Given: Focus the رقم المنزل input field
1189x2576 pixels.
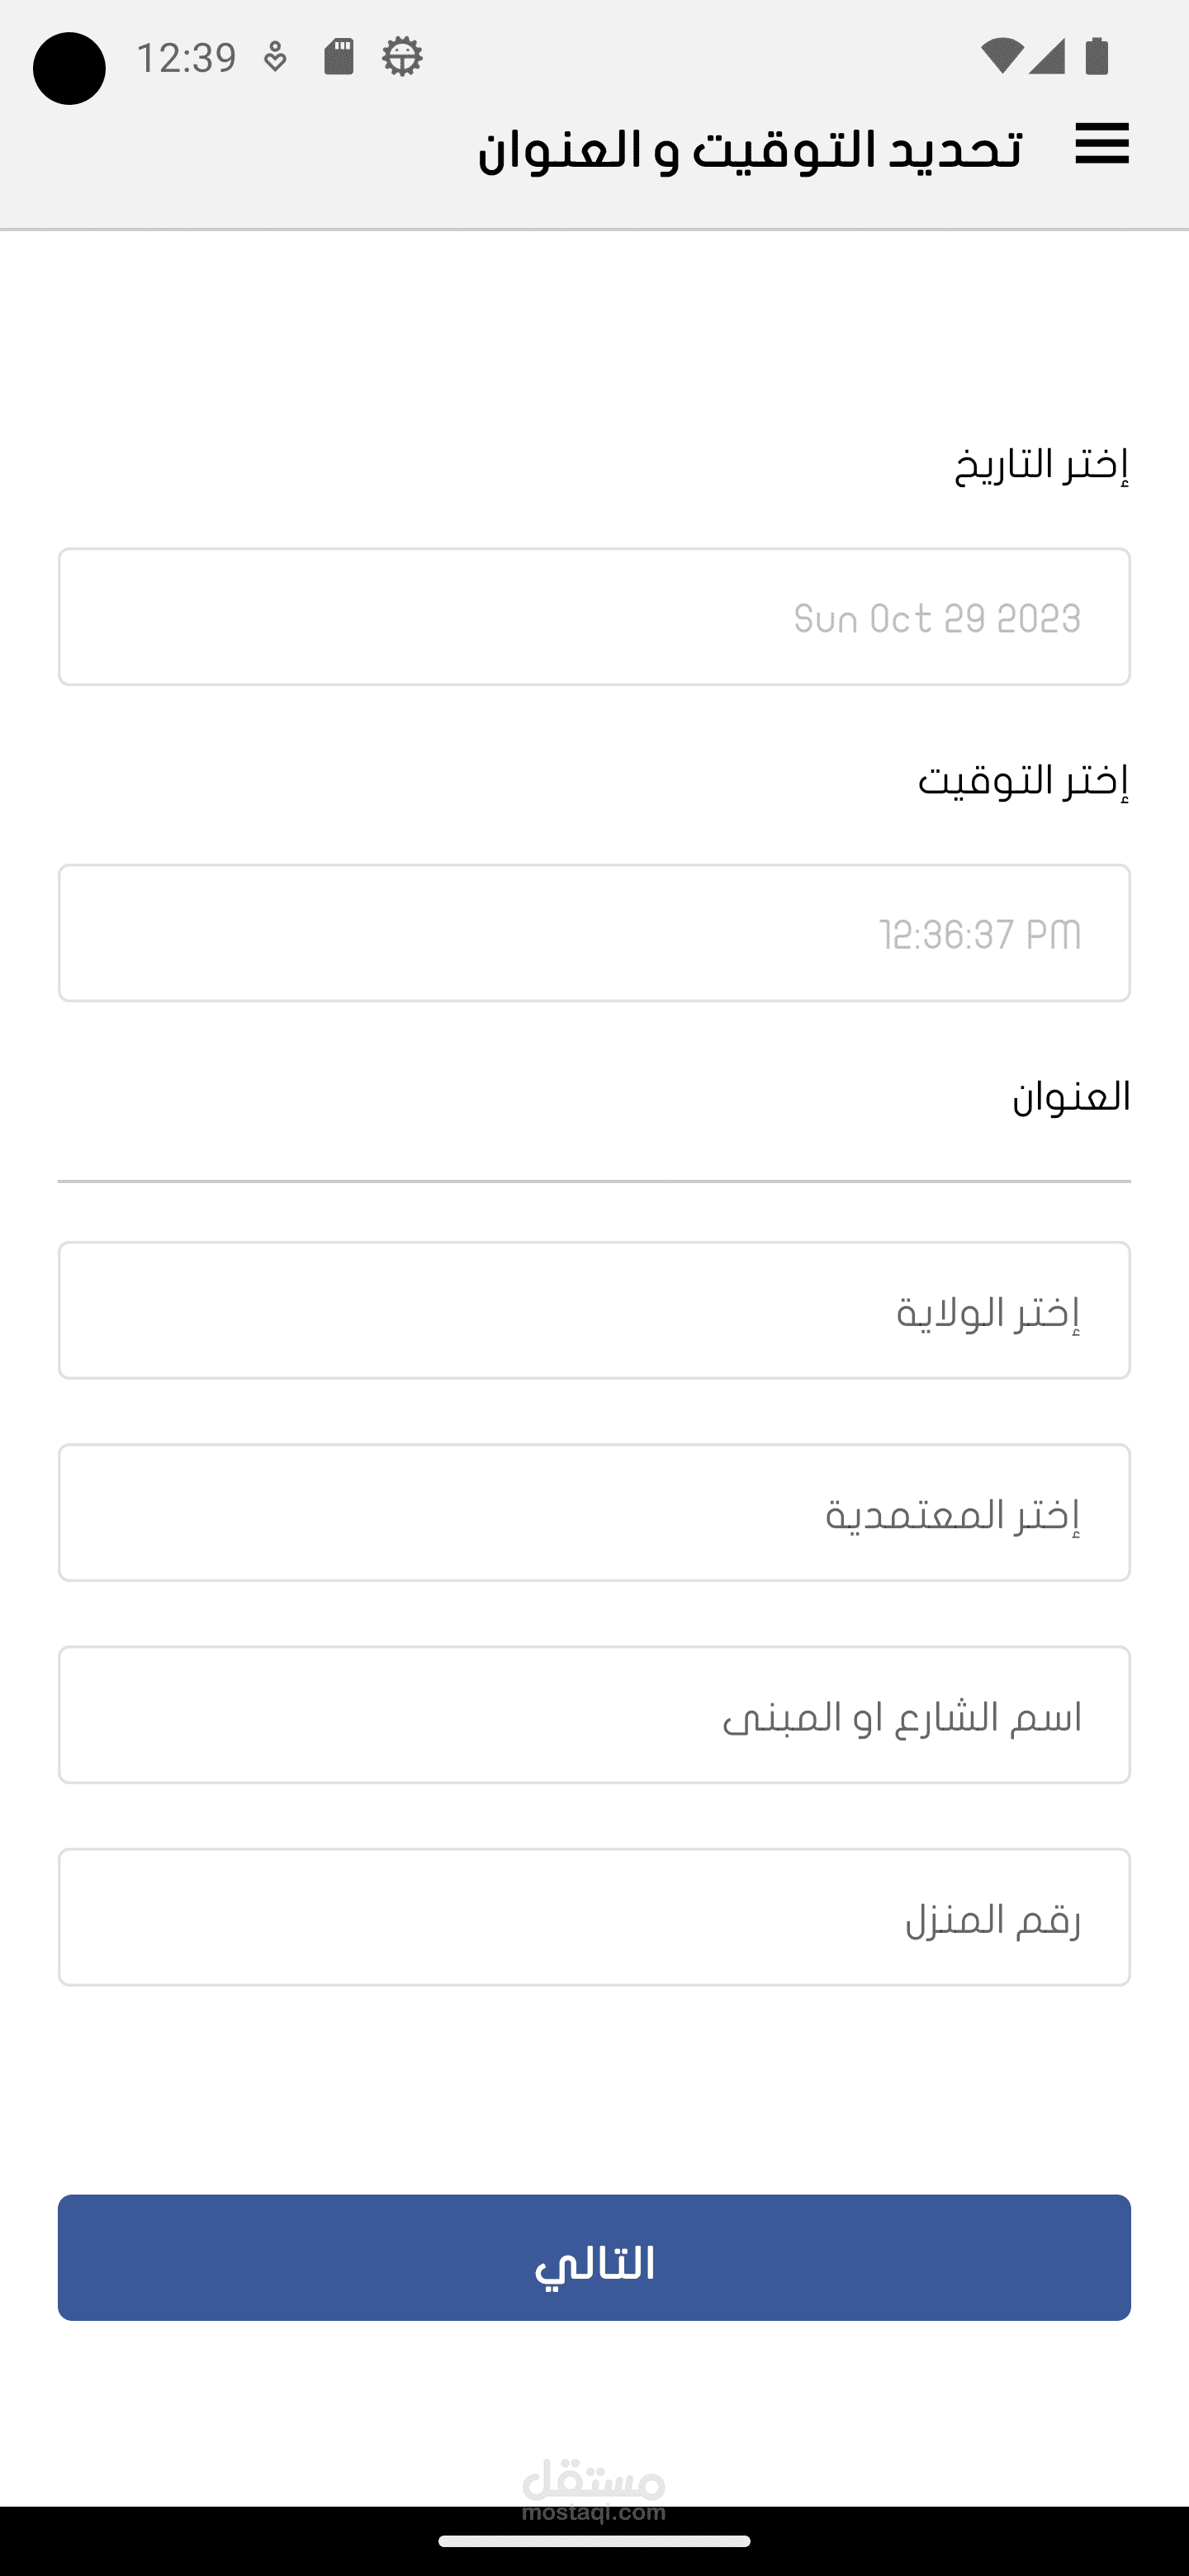Looking at the screenshot, I should [594, 1917].
